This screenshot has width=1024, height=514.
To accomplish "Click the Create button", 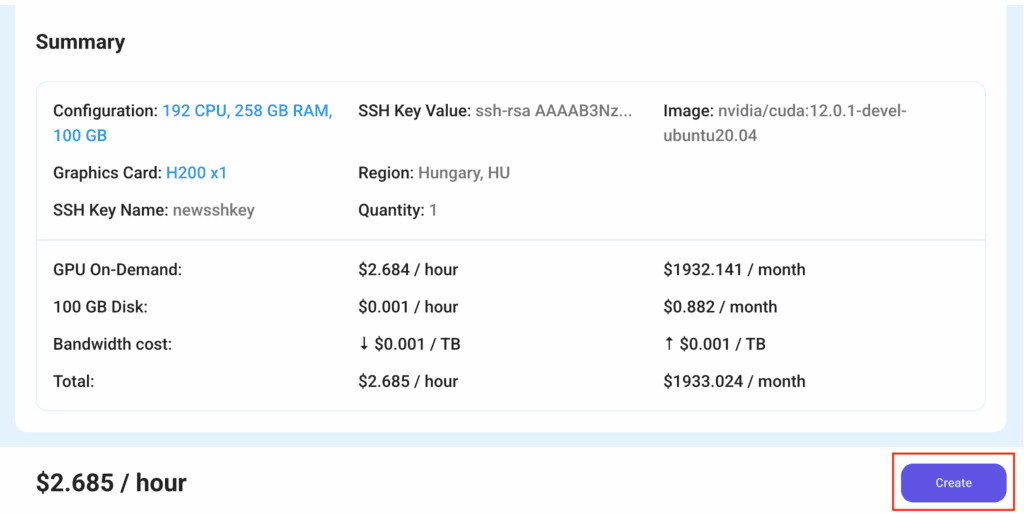I will pyautogui.click(x=953, y=483).
